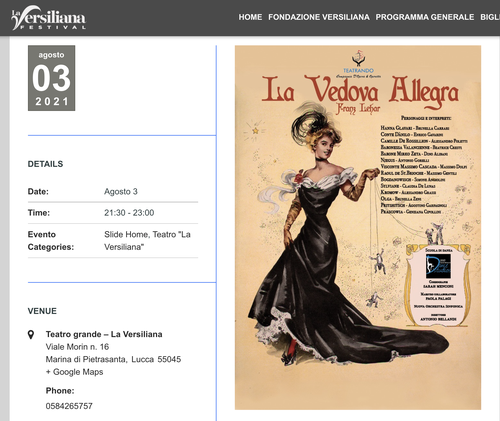Click the 21:30 - 23:00 time value
Viewport: 500px width, 421px height.
[x=129, y=213]
